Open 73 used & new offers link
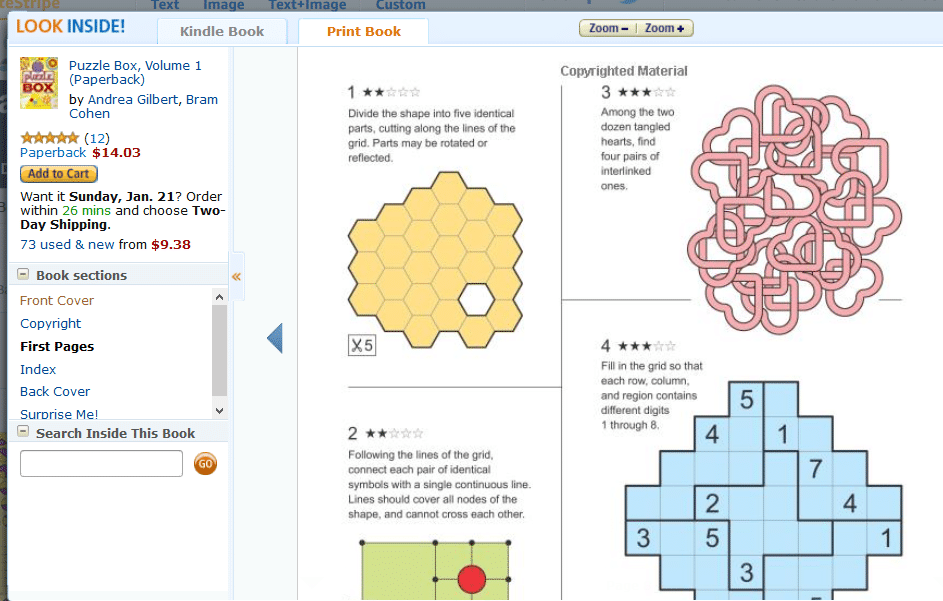 tap(67, 244)
